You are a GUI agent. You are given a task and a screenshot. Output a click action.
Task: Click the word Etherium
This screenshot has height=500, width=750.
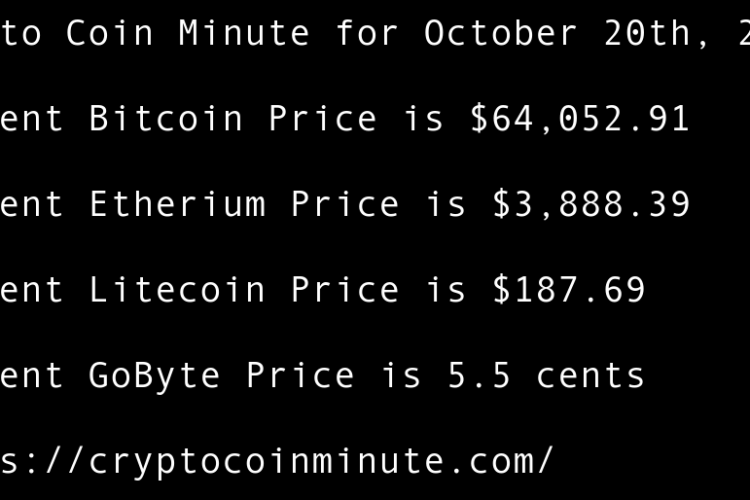tap(177, 205)
